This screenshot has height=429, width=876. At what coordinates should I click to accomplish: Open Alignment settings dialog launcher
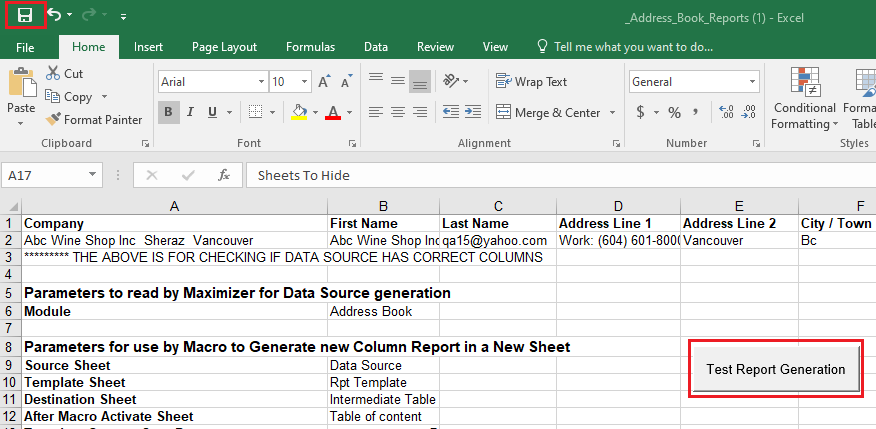(x=616, y=144)
